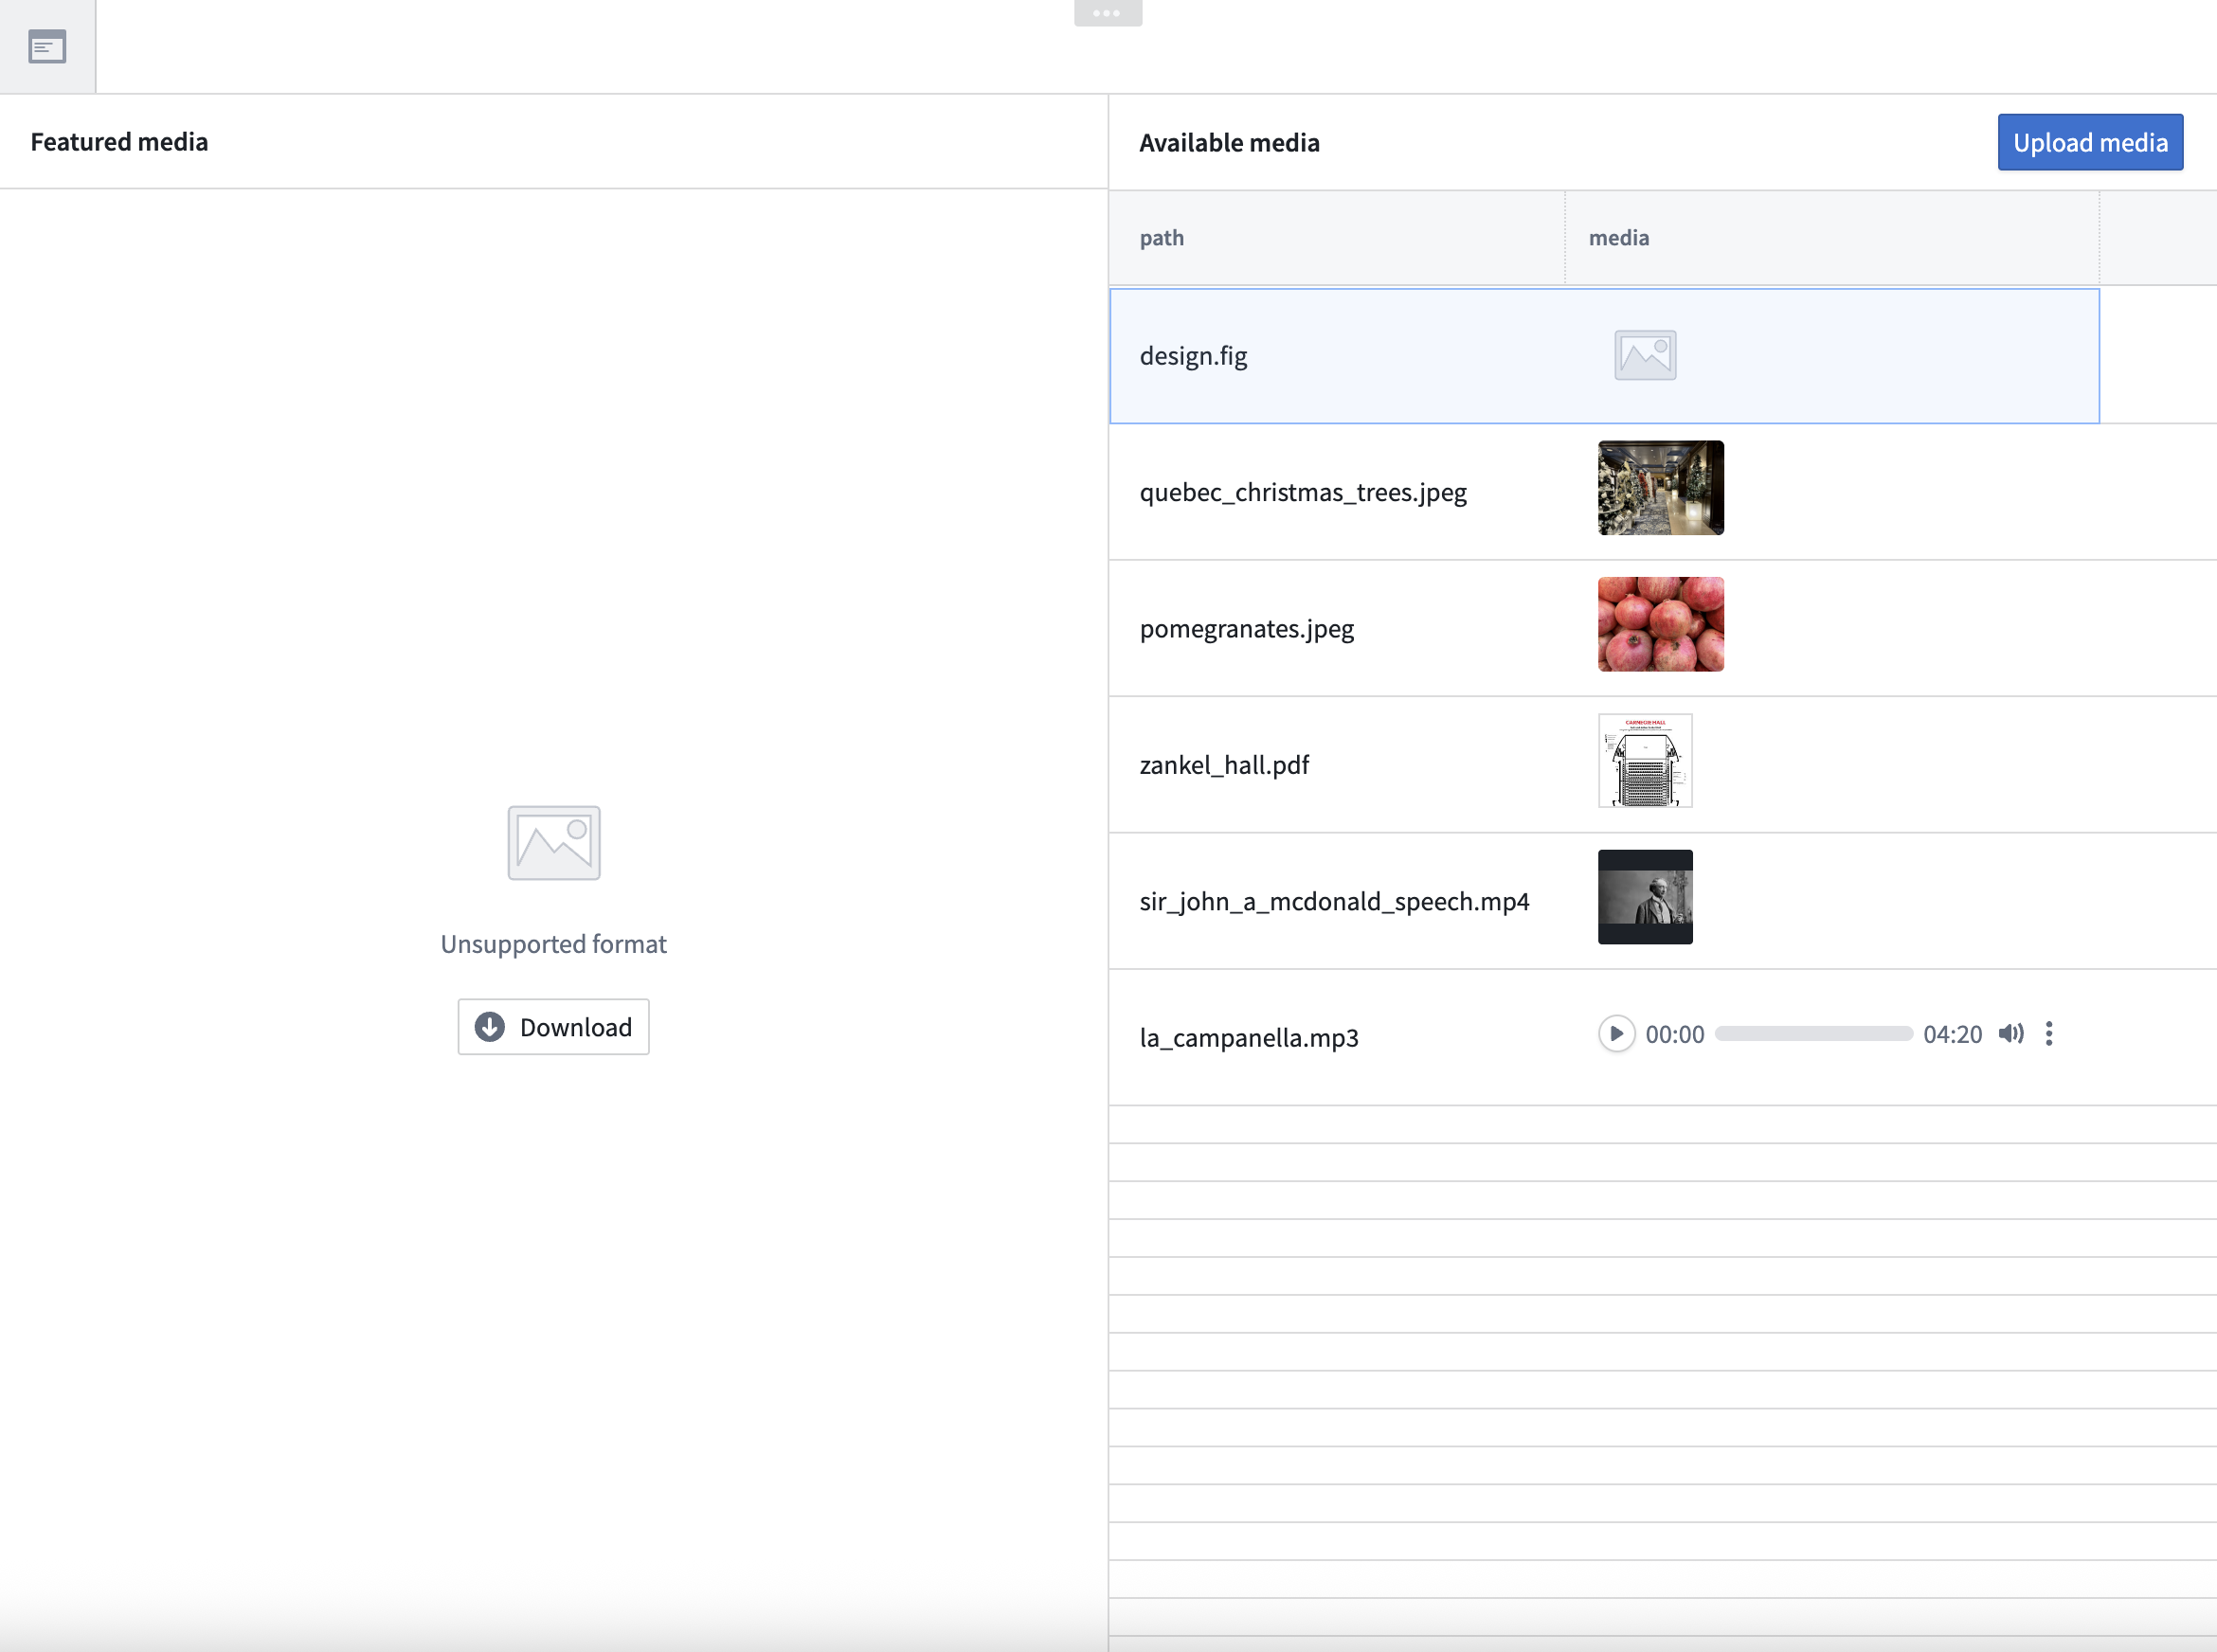Click the unsupported format placeholder icon
2217x1652 pixels.
click(x=553, y=843)
